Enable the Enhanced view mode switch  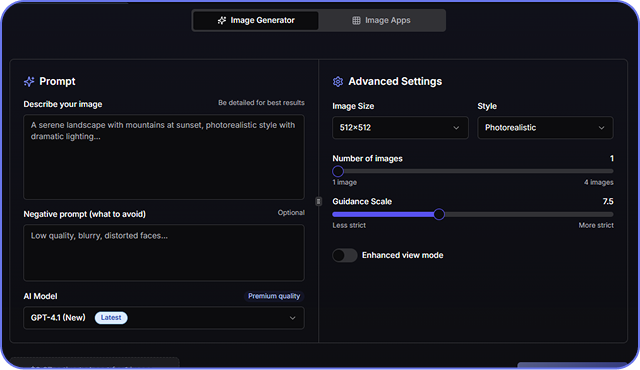point(344,255)
